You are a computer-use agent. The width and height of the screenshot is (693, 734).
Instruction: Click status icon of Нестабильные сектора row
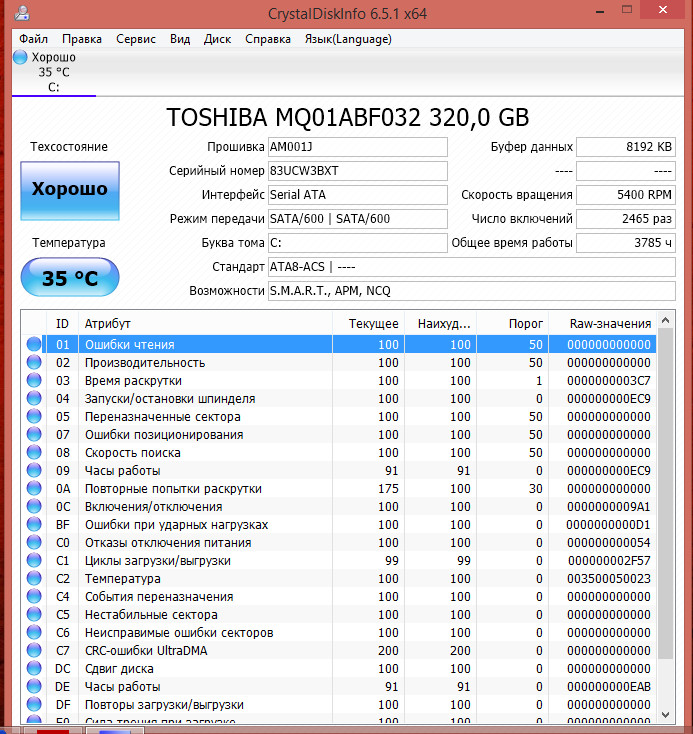[x=34, y=614]
